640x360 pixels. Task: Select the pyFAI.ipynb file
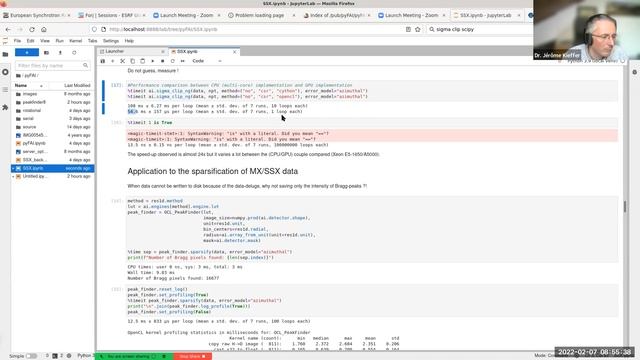[52, 143]
